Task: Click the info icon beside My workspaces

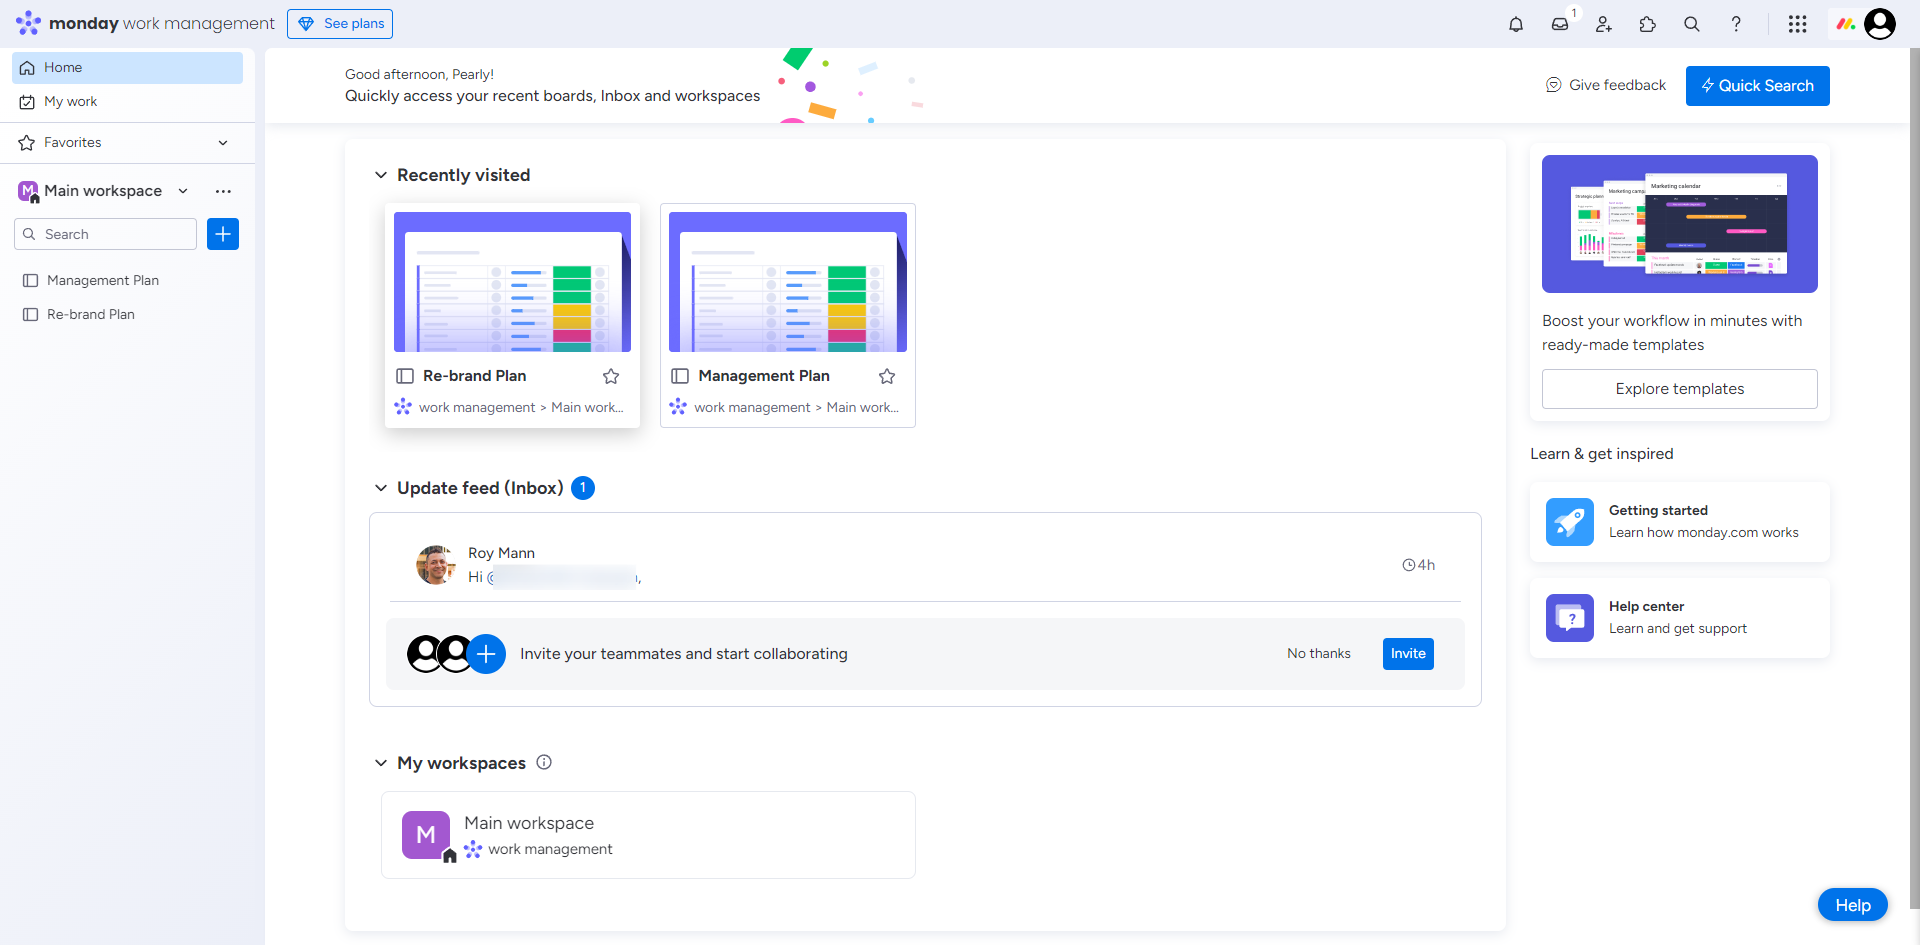Action: pyautogui.click(x=544, y=762)
